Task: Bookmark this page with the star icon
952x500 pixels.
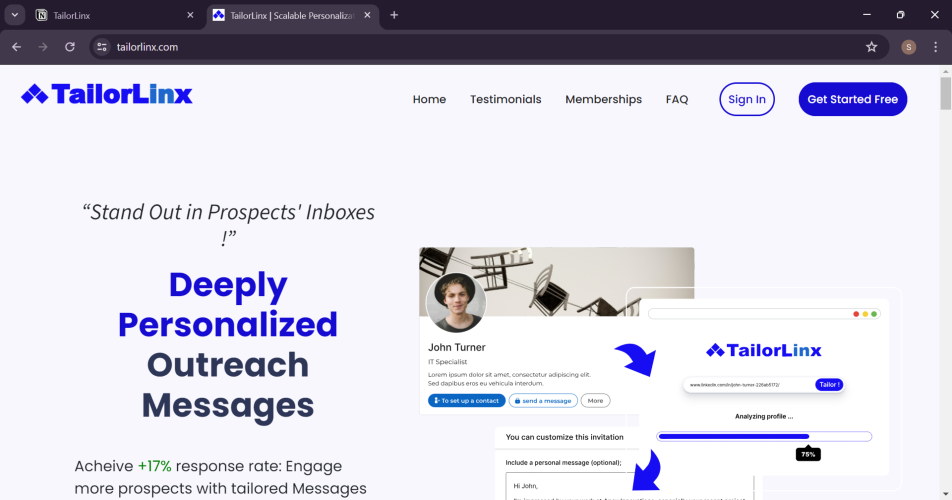Action: (x=871, y=47)
